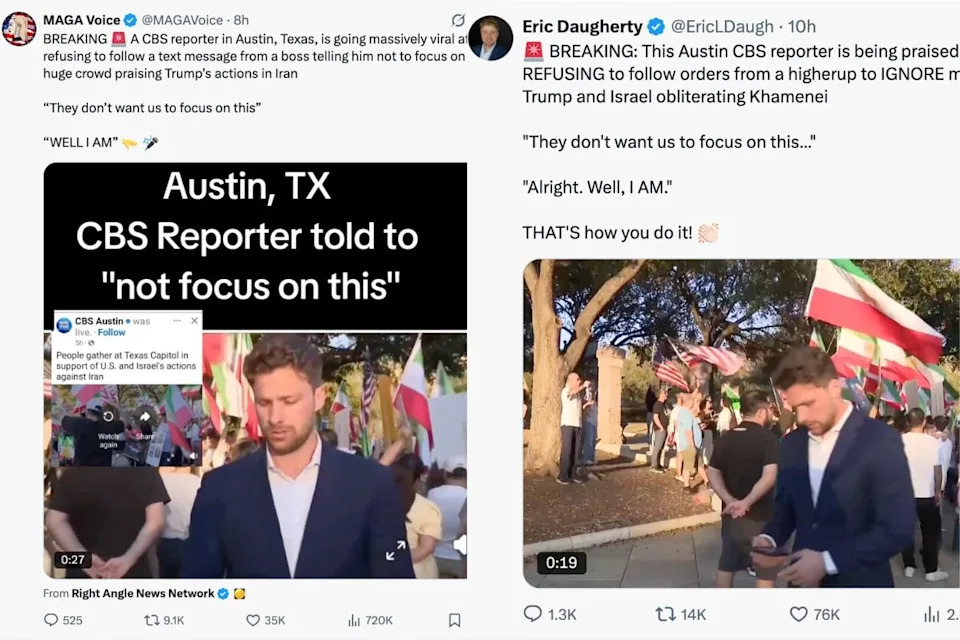
Task: Like the MAGA Voice post
Action: click(265, 620)
